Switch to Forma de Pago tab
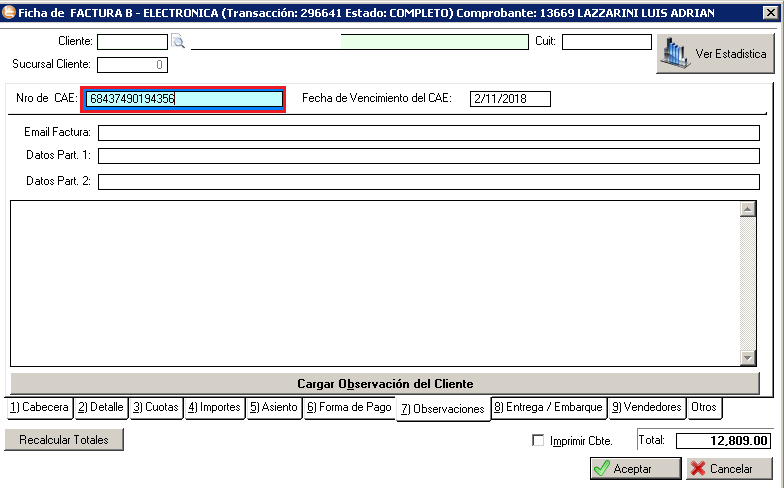The height and width of the screenshot is (488, 784). 349,407
